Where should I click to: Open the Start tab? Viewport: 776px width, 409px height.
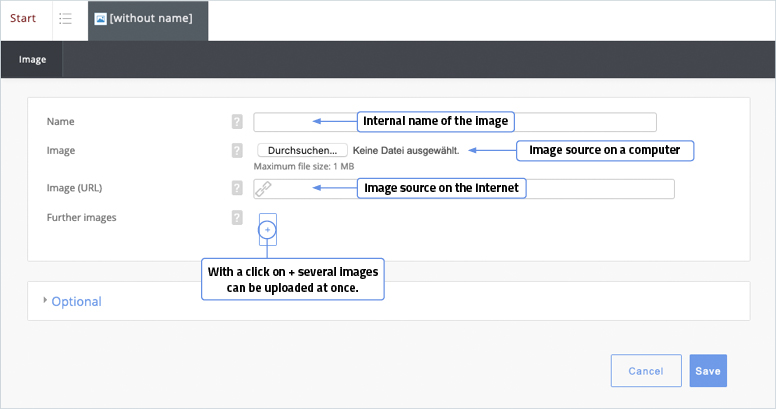pyautogui.click(x=23, y=18)
